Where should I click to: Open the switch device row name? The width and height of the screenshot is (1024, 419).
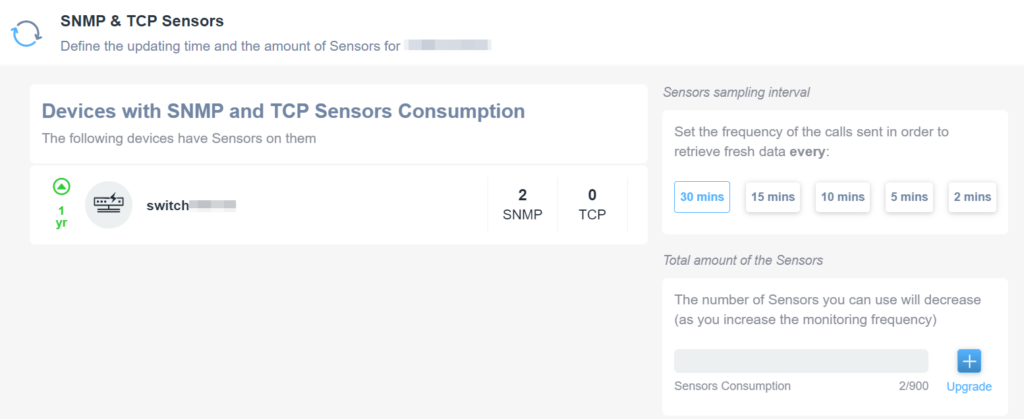[191, 205]
